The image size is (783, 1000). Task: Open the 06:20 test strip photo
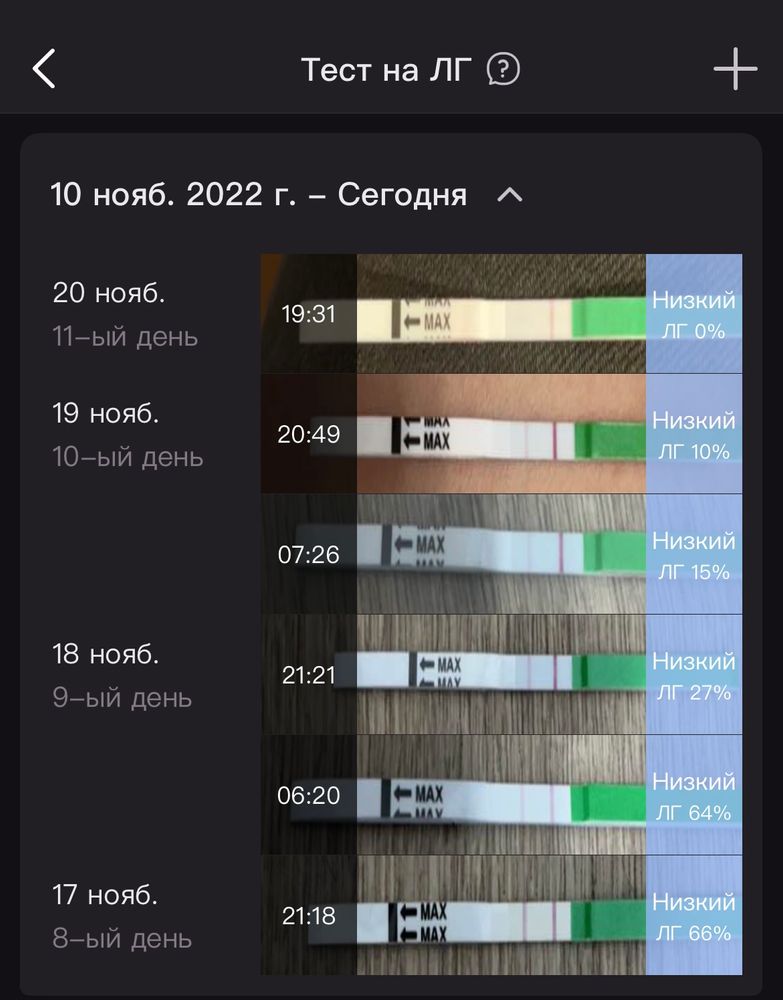point(500,795)
